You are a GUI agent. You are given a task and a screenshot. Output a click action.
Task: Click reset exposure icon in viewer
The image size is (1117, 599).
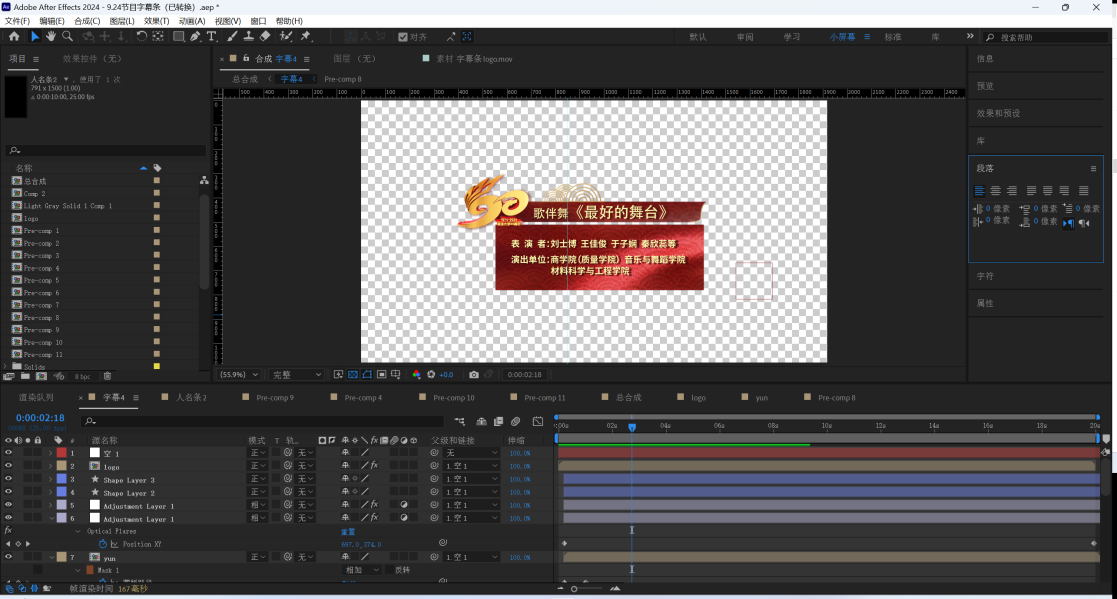click(431, 375)
